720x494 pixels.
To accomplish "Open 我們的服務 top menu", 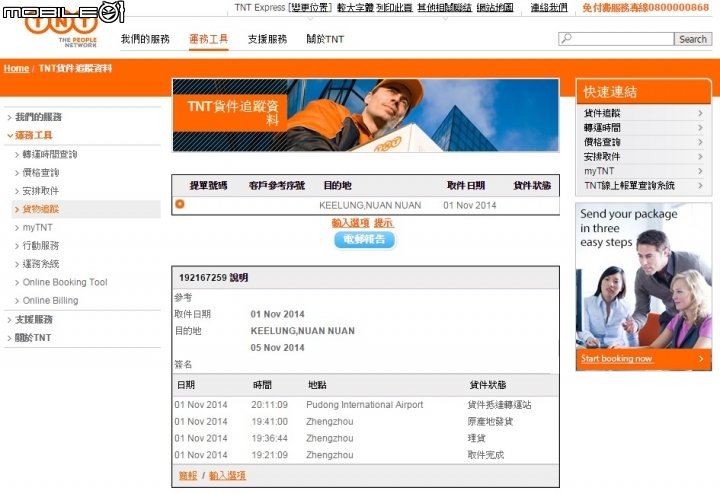I will pyautogui.click(x=145, y=39).
